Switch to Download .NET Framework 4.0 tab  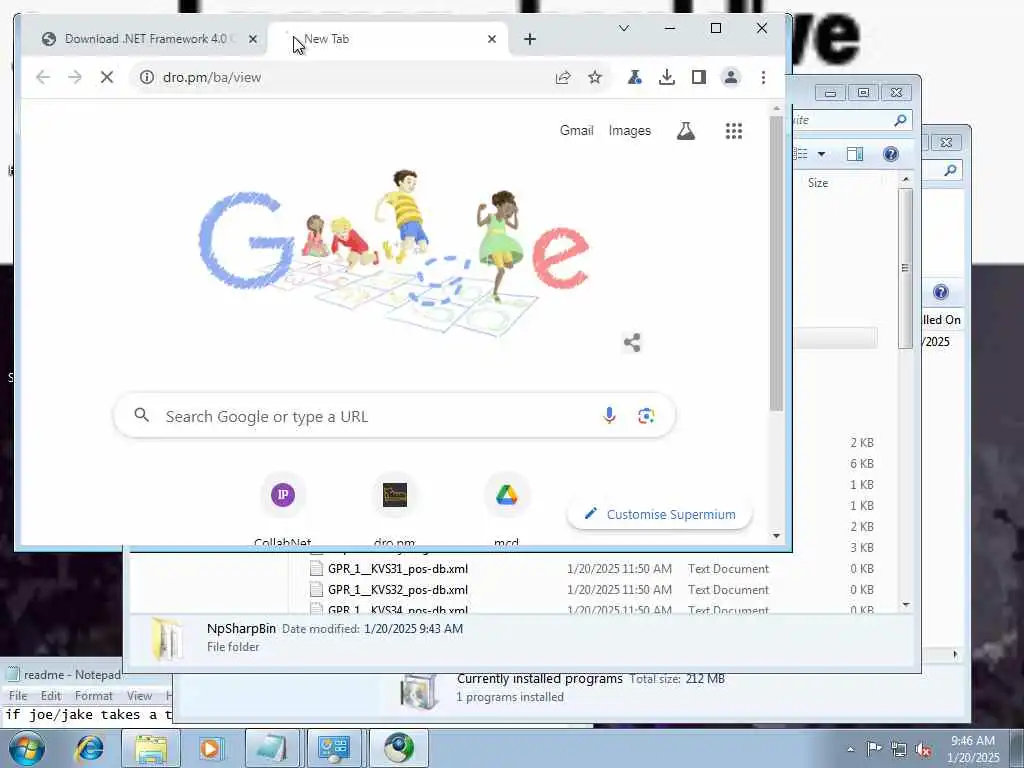(144, 39)
